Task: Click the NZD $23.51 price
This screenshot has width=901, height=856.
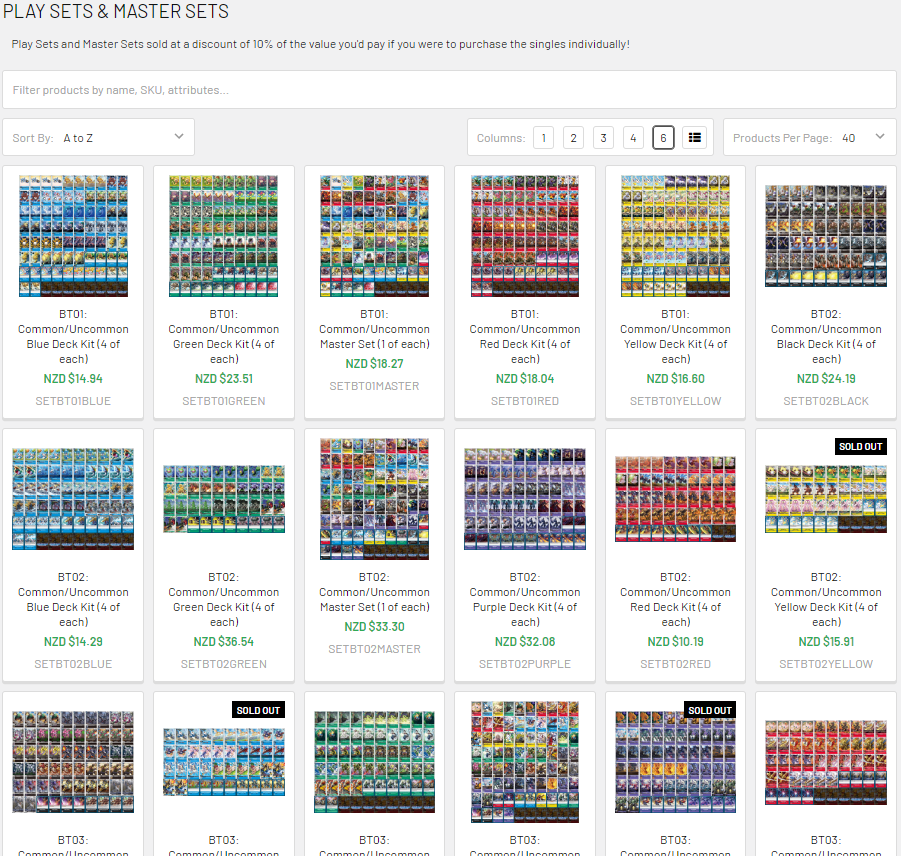Action: [x=224, y=379]
